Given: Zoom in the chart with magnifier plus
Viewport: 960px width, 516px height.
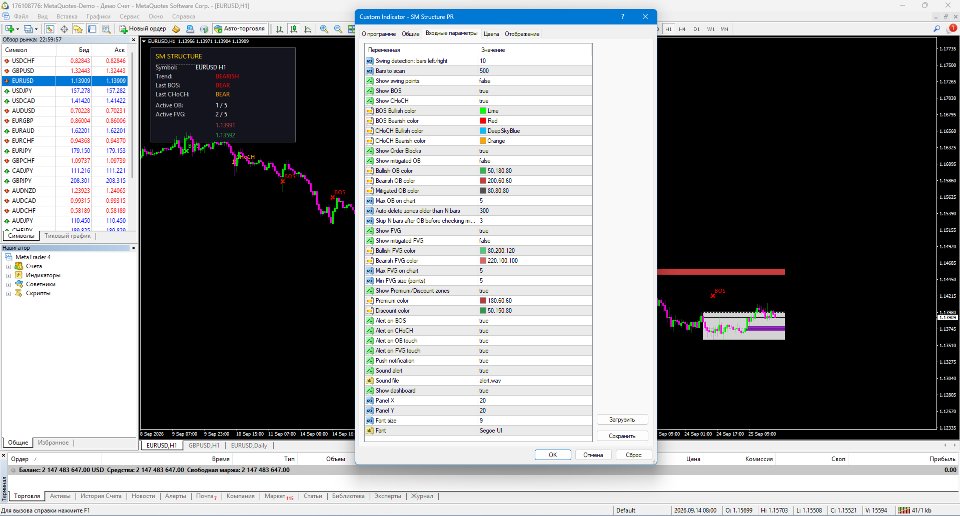Looking at the screenshot, I should [x=324, y=29].
